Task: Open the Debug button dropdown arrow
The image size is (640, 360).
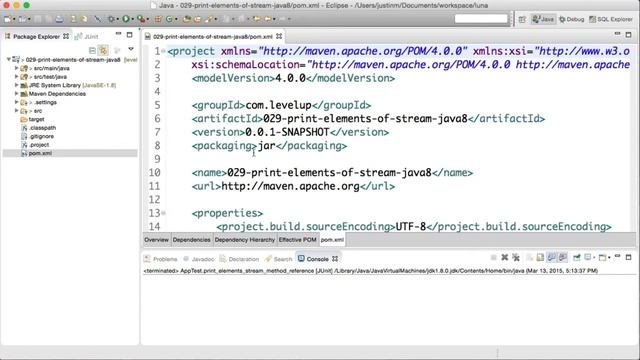Action: (x=117, y=19)
